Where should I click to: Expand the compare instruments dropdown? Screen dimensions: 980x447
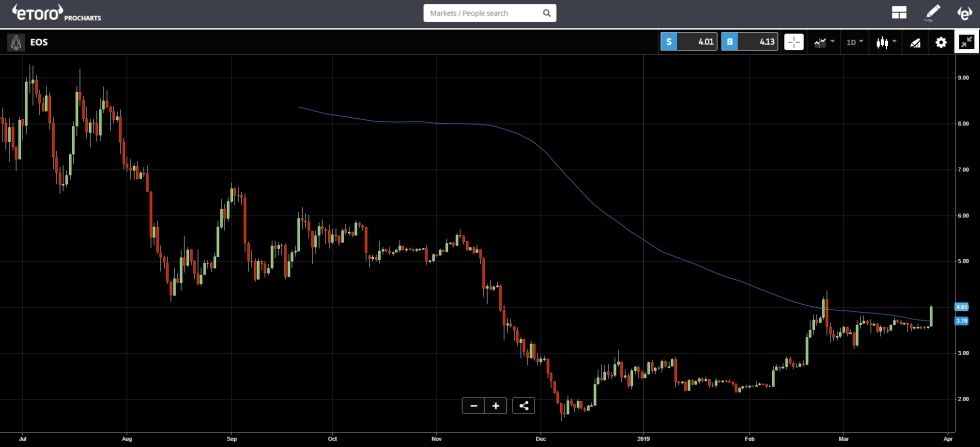(x=824, y=42)
